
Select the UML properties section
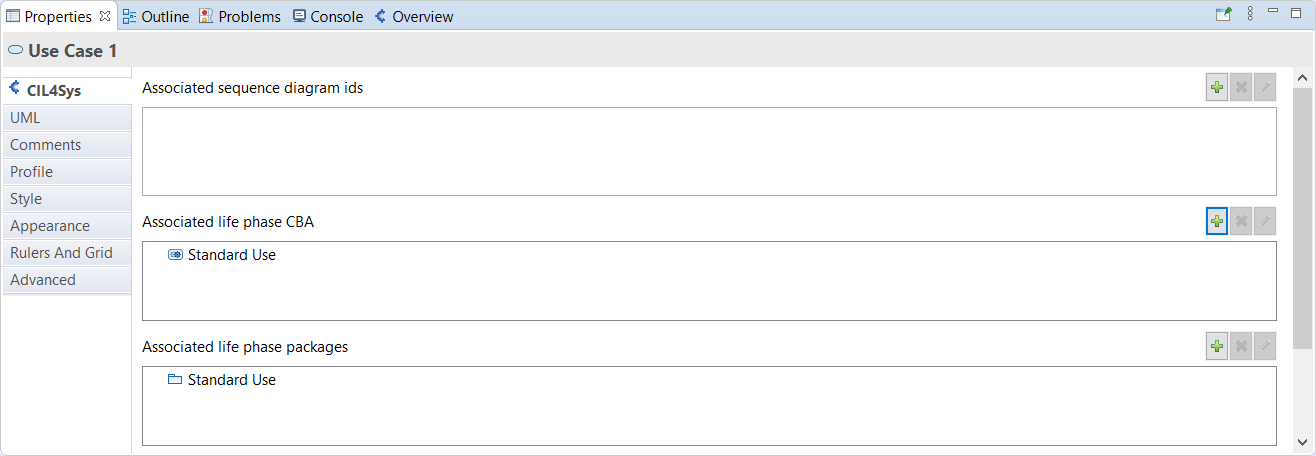[66, 118]
